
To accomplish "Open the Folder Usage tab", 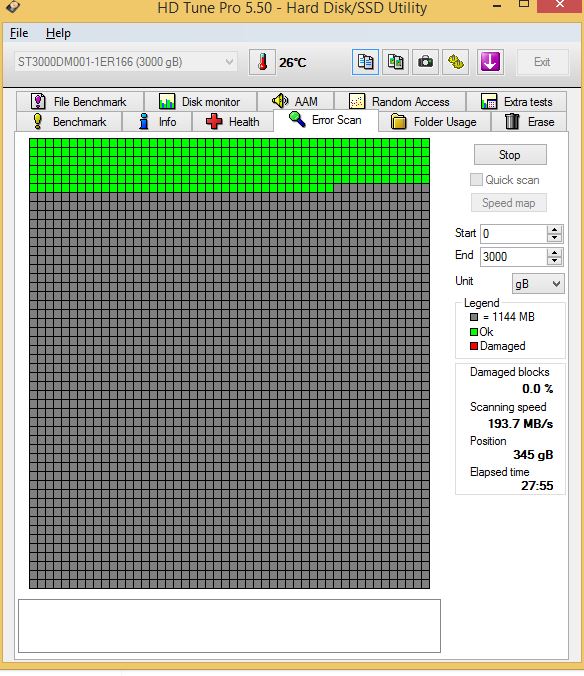I will [434, 122].
